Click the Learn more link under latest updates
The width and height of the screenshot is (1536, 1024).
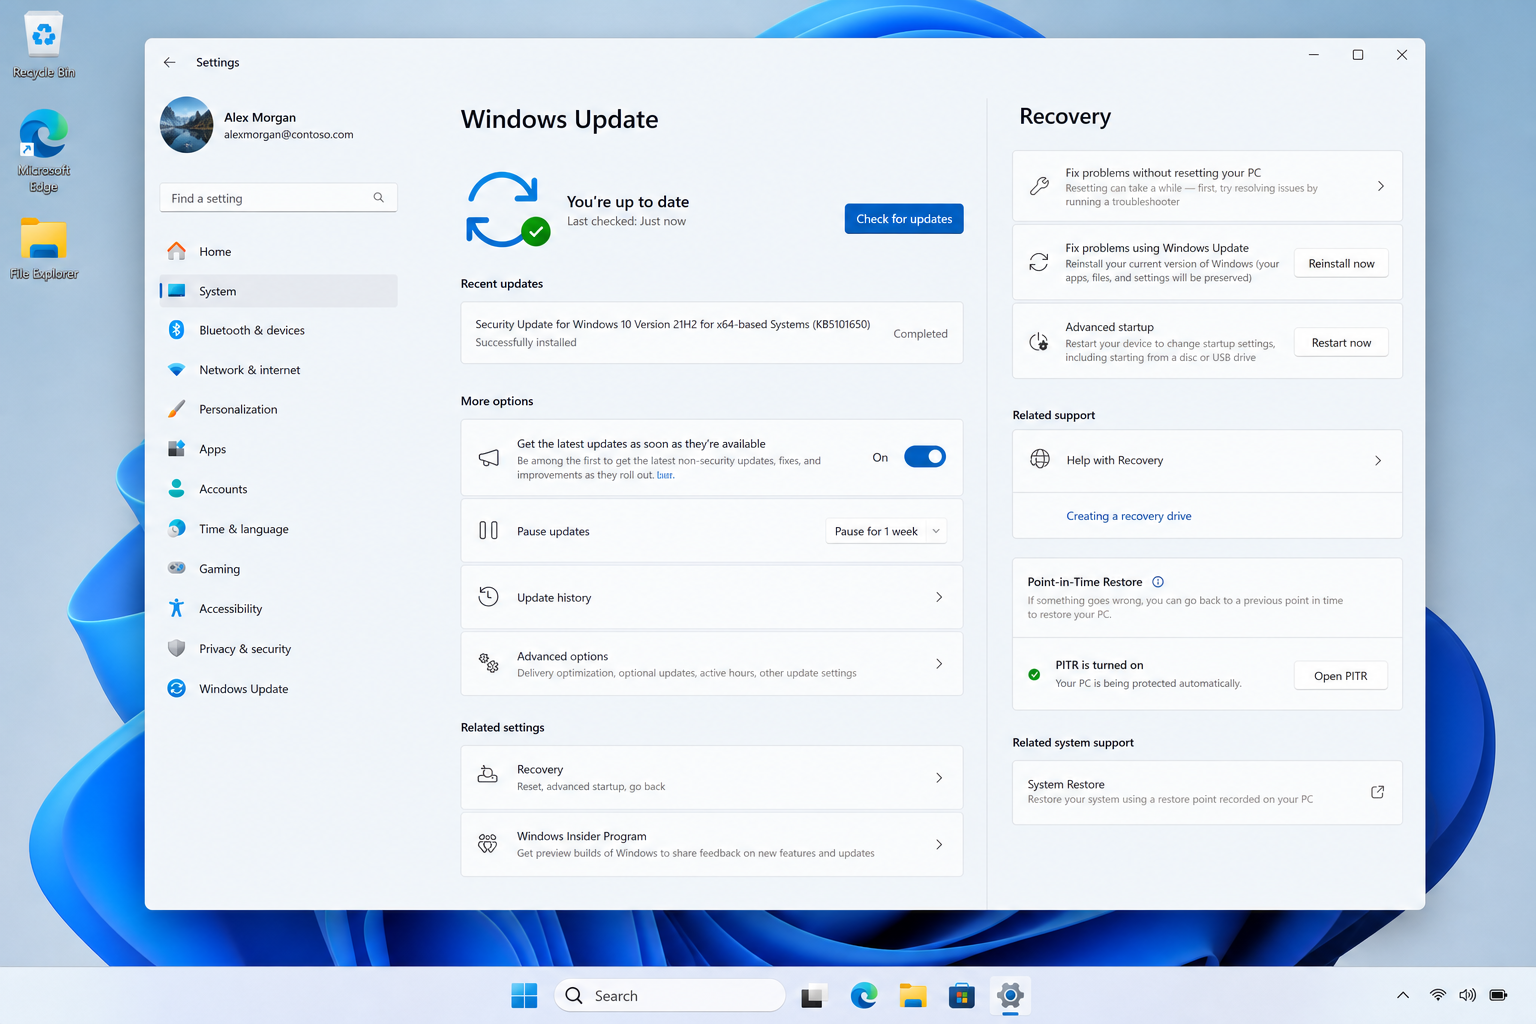(665, 475)
